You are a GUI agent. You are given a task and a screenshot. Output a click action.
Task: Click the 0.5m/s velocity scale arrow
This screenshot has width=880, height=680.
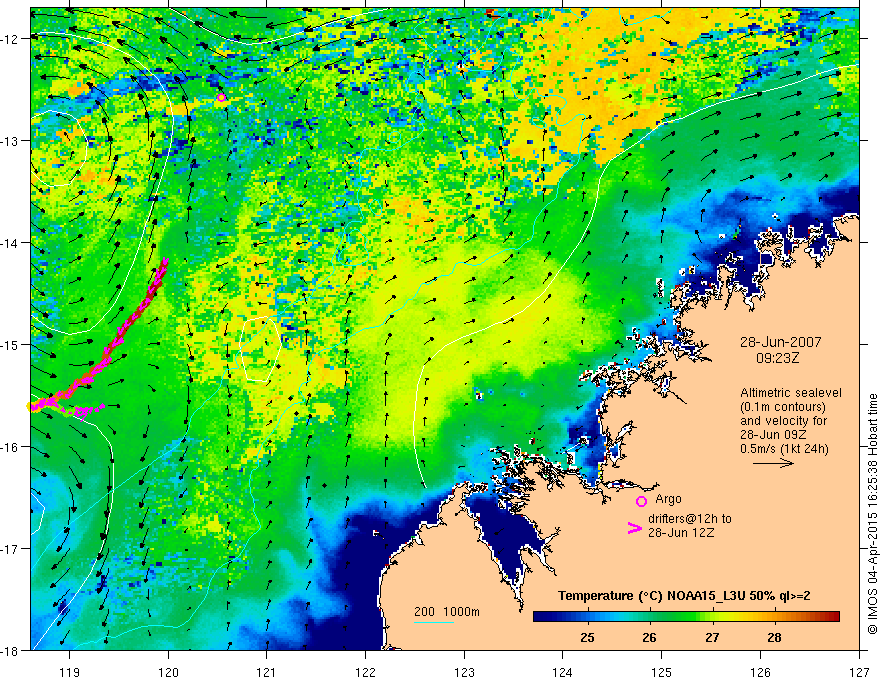(773, 463)
